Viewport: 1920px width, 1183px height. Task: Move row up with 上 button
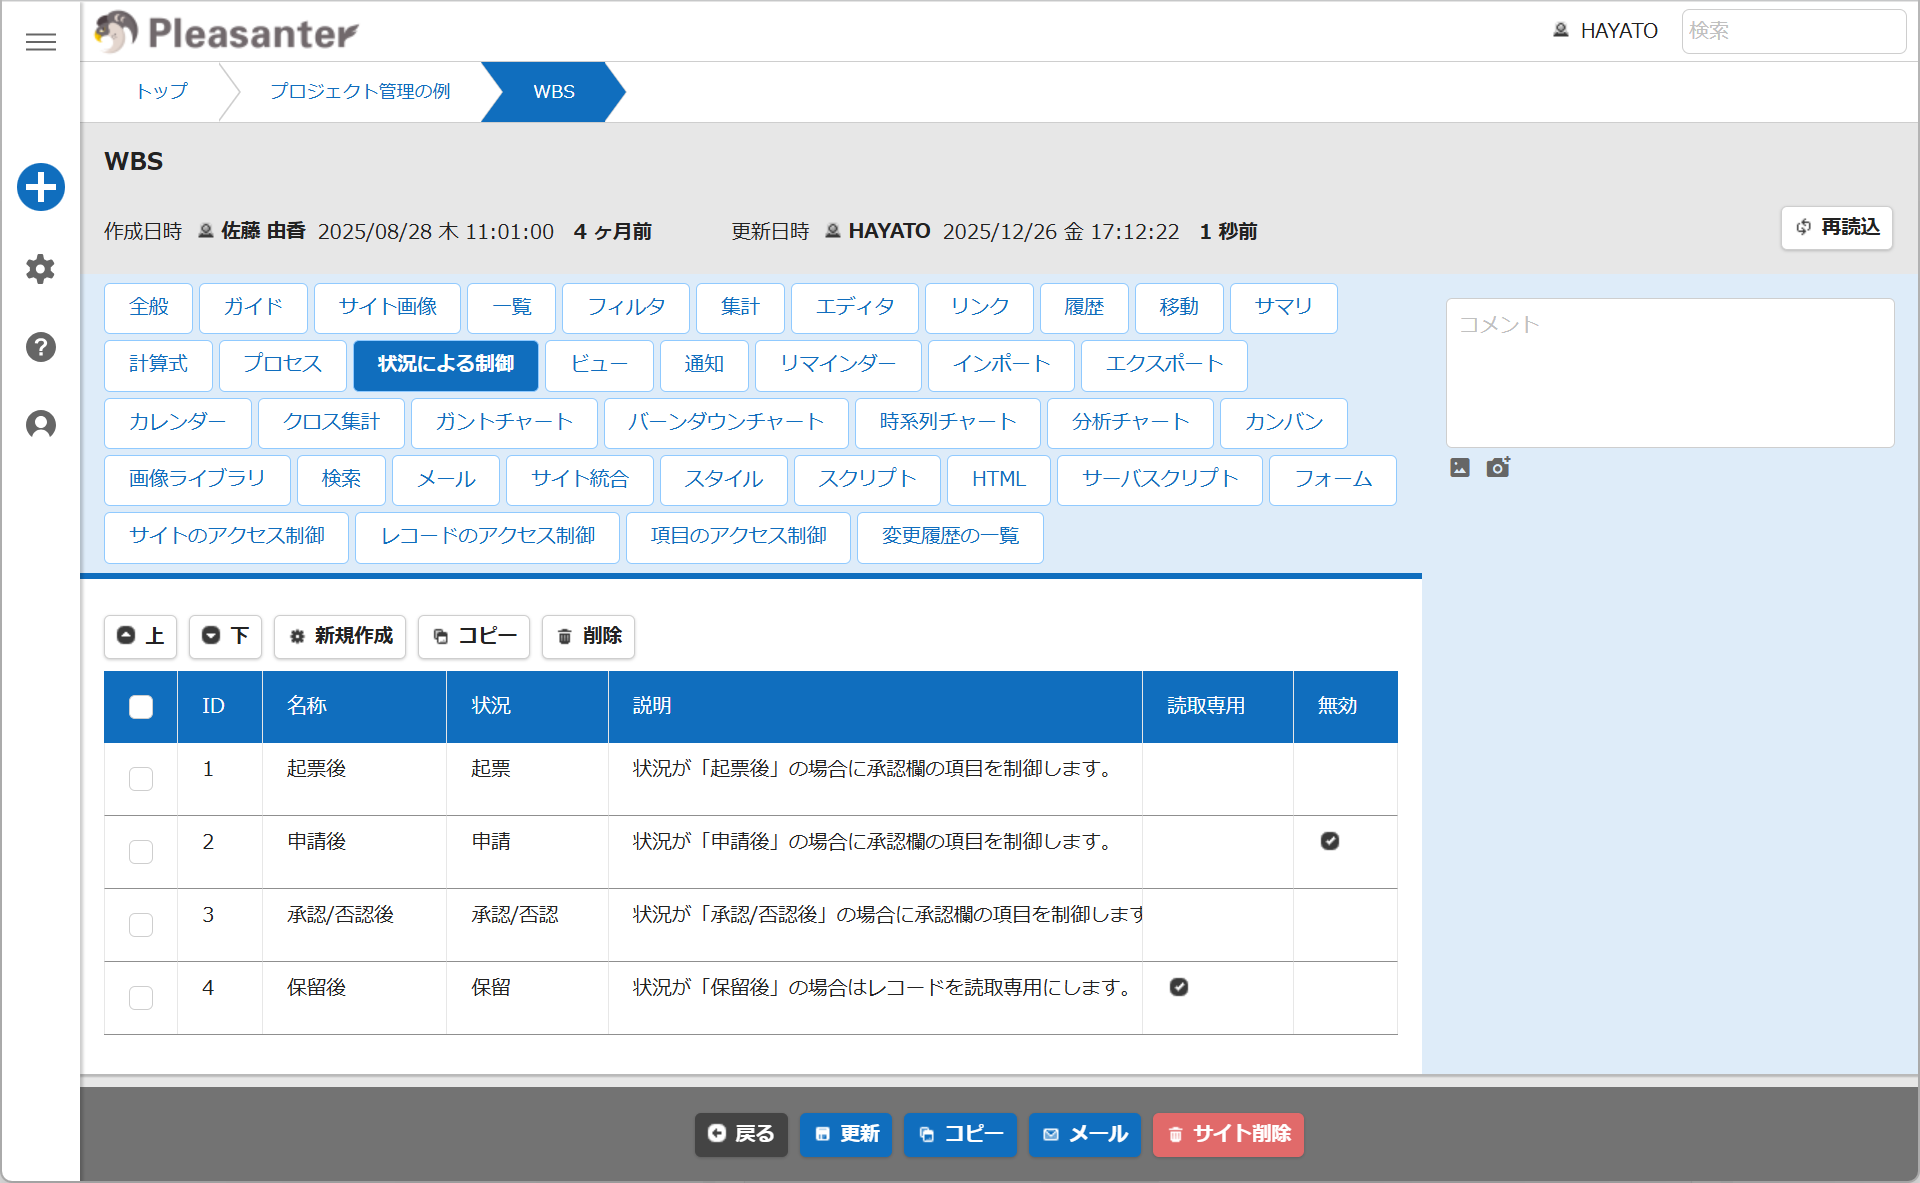click(x=140, y=636)
